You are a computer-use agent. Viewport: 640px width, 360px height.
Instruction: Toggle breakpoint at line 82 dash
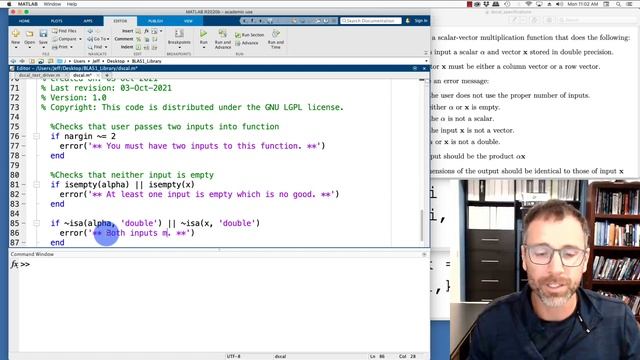point(24,194)
